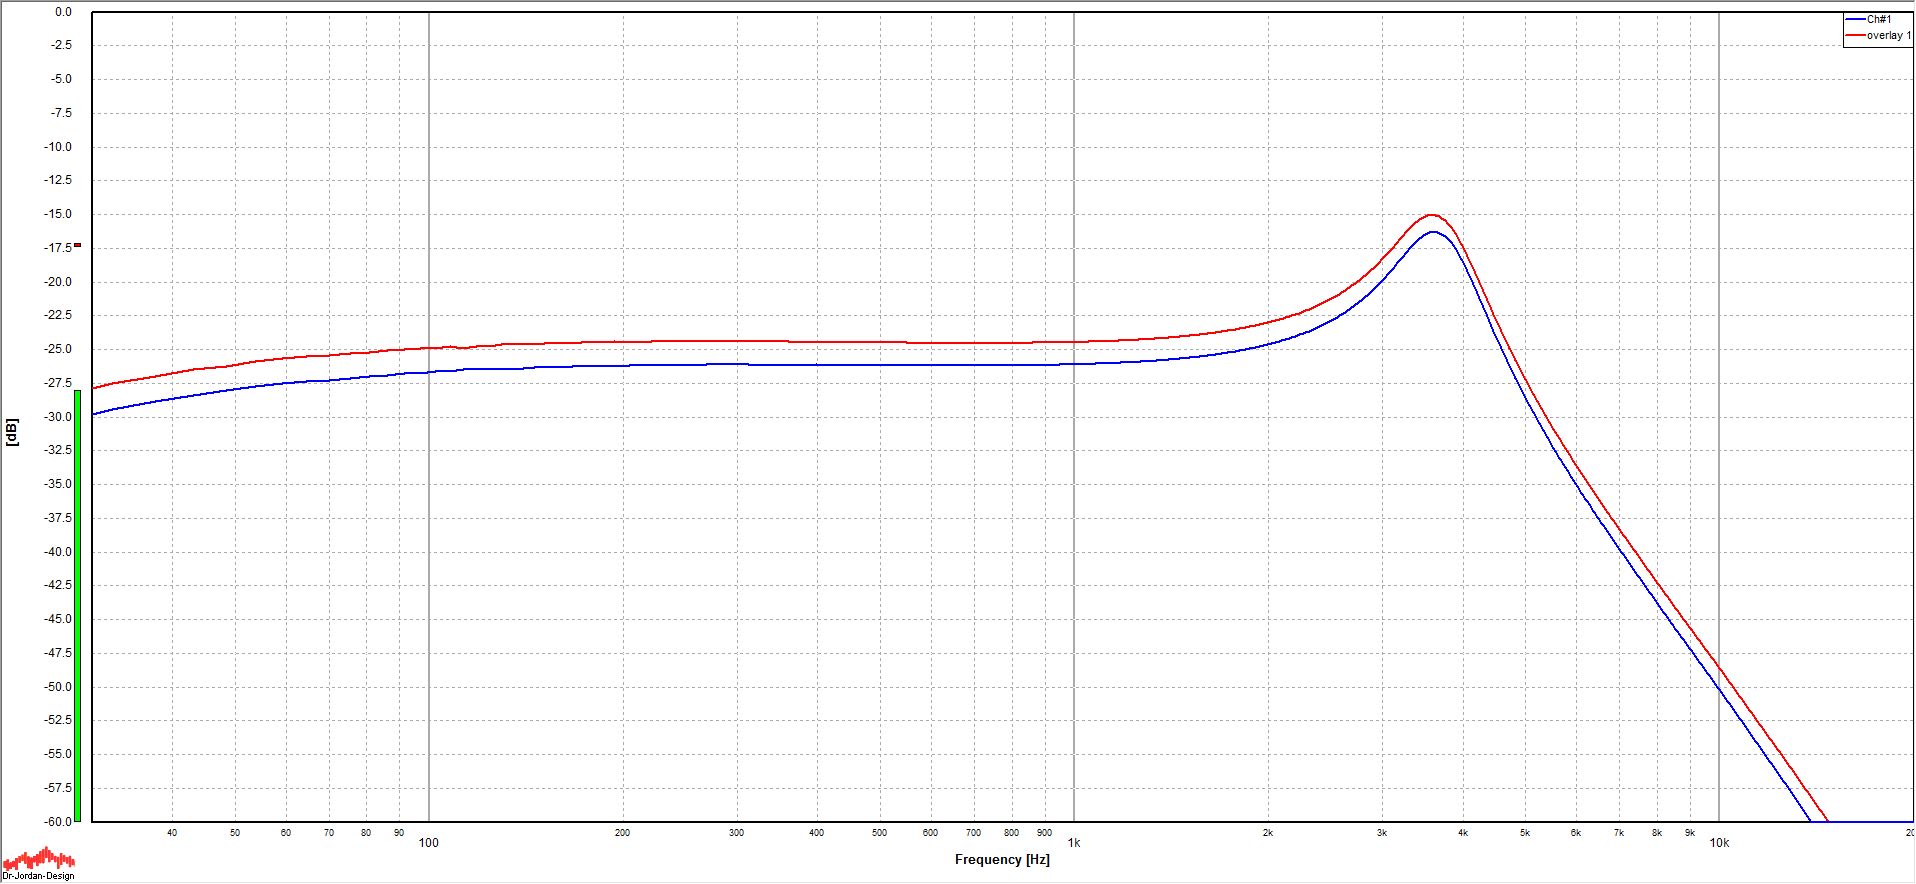Click the red peak marker near -17.5

point(77,245)
